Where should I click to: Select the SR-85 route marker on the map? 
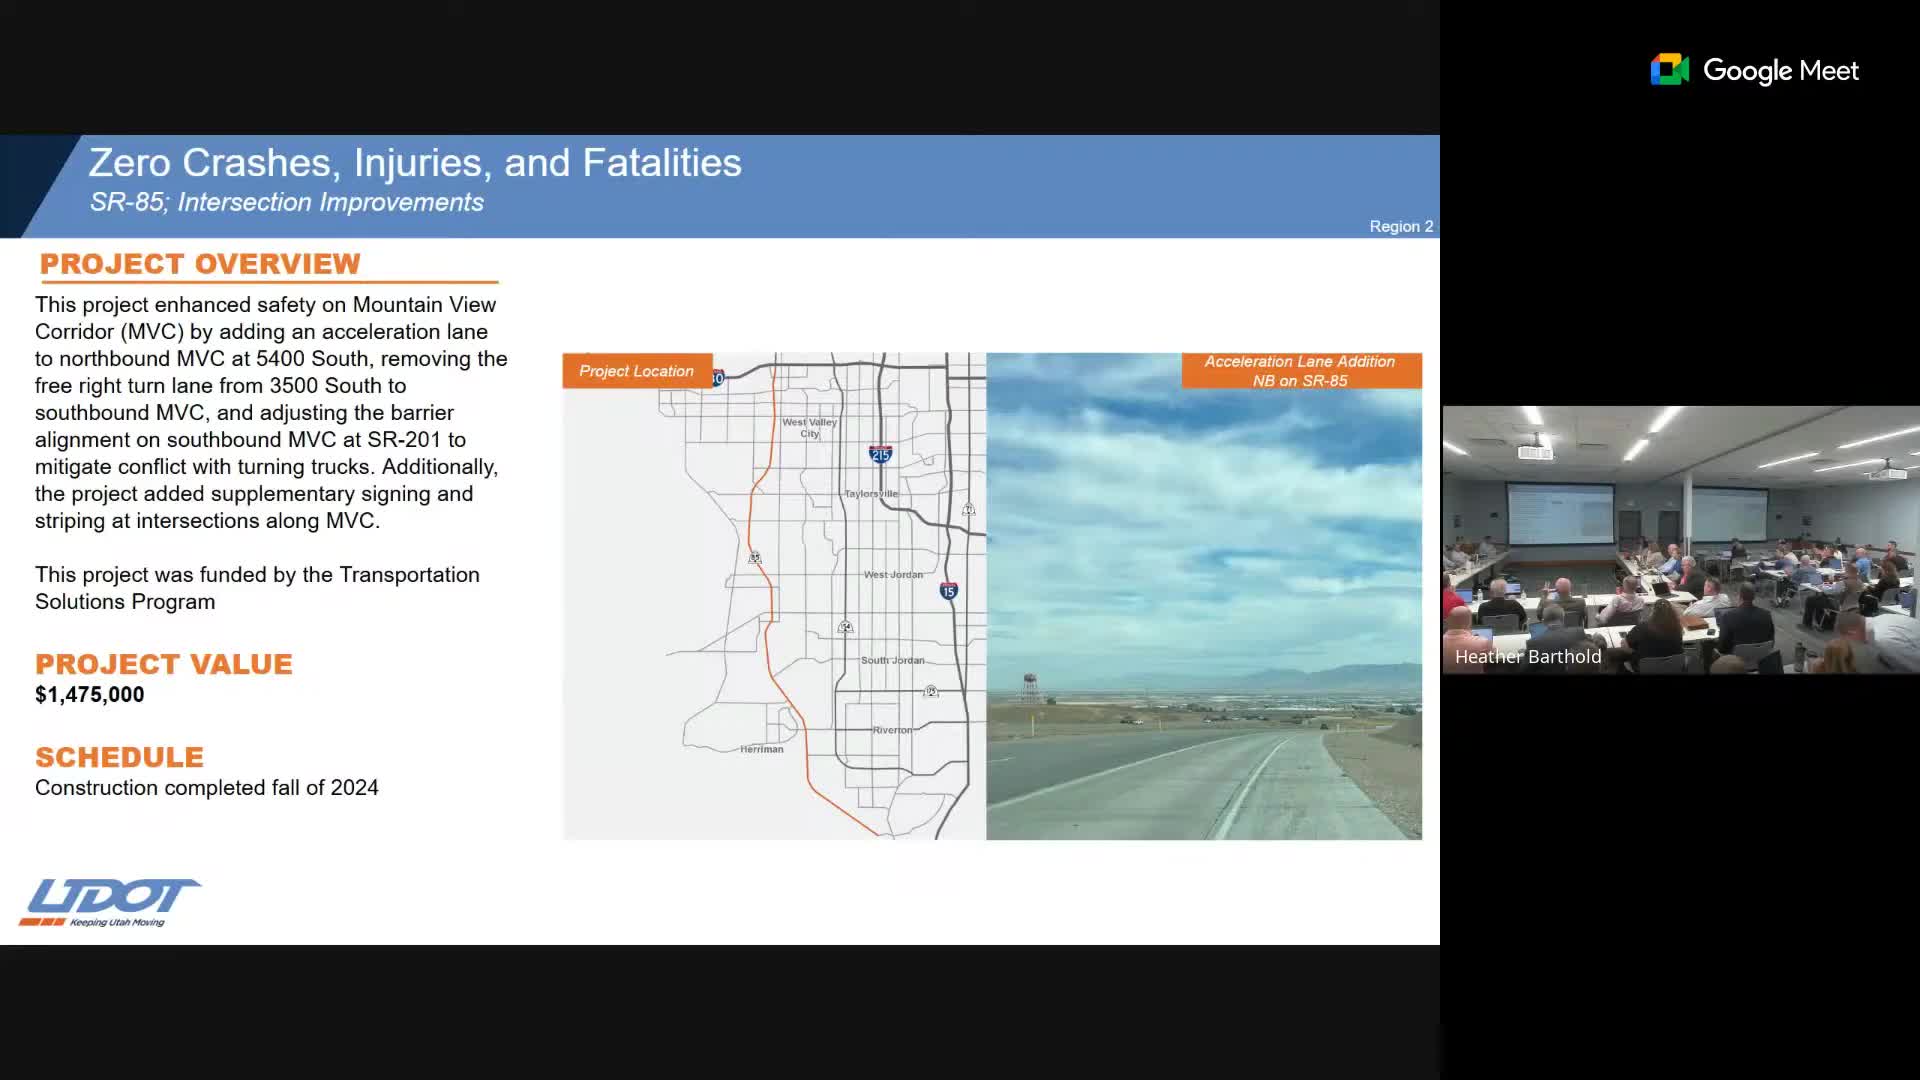pos(754,558)
